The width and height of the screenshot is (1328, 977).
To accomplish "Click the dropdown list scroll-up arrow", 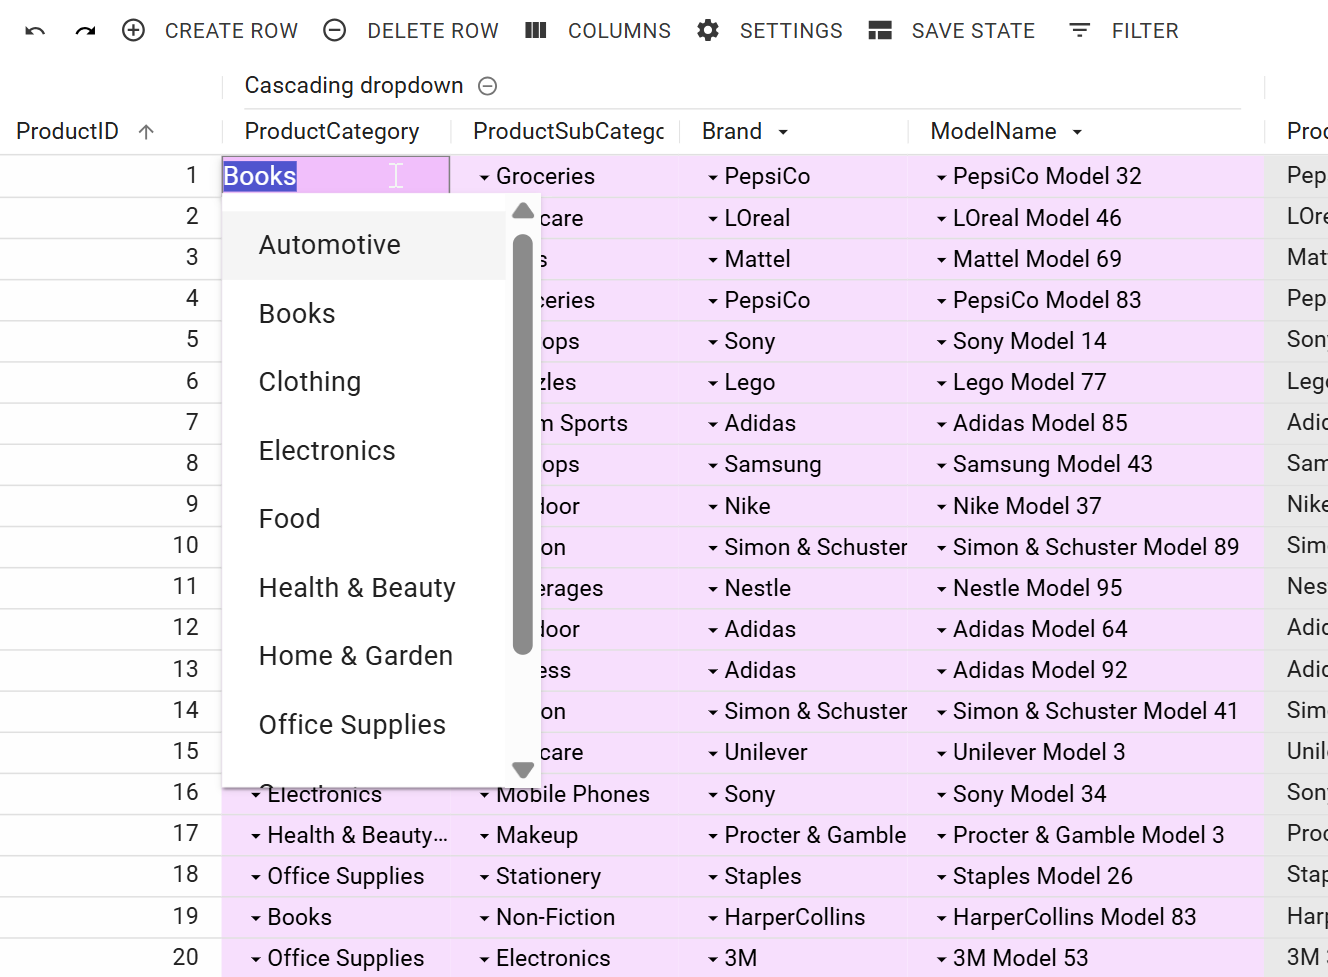I will pyautogui.click(x=523, y=211).
